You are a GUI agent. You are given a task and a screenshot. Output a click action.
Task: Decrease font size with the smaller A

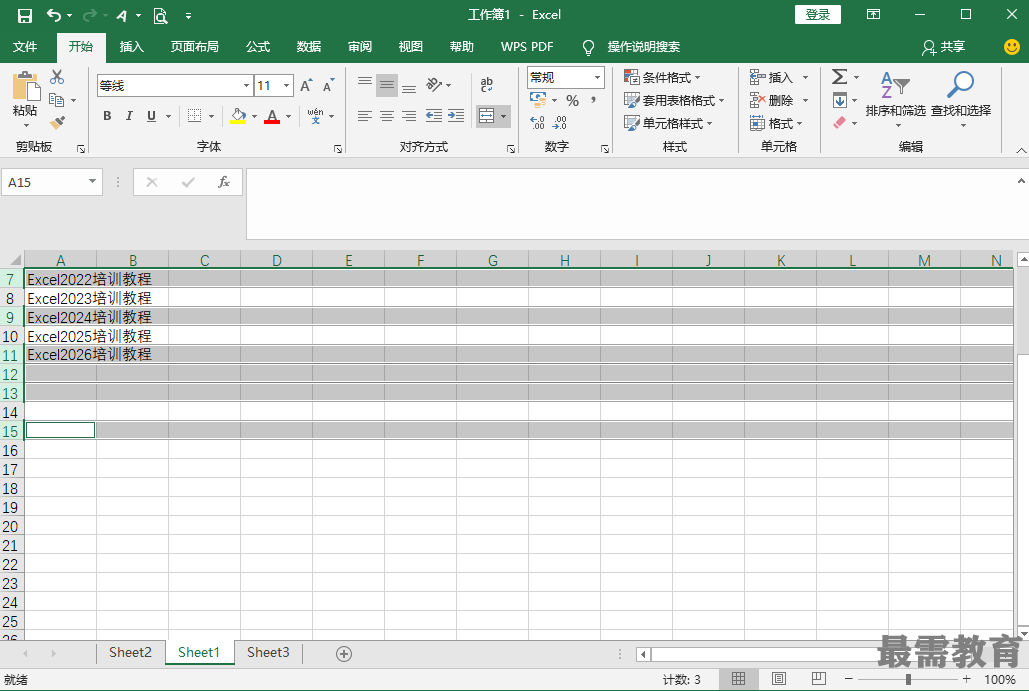(328, 85)
